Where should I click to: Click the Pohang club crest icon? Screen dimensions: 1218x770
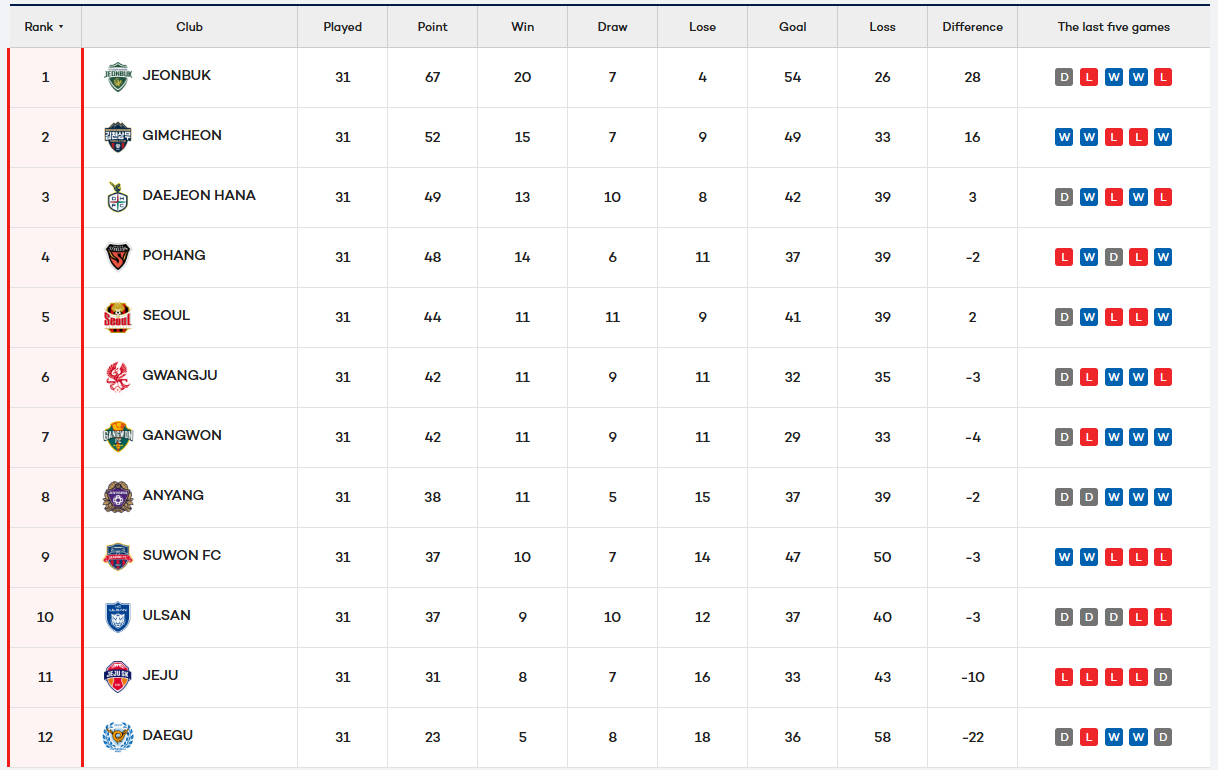(x=118, y=257)
